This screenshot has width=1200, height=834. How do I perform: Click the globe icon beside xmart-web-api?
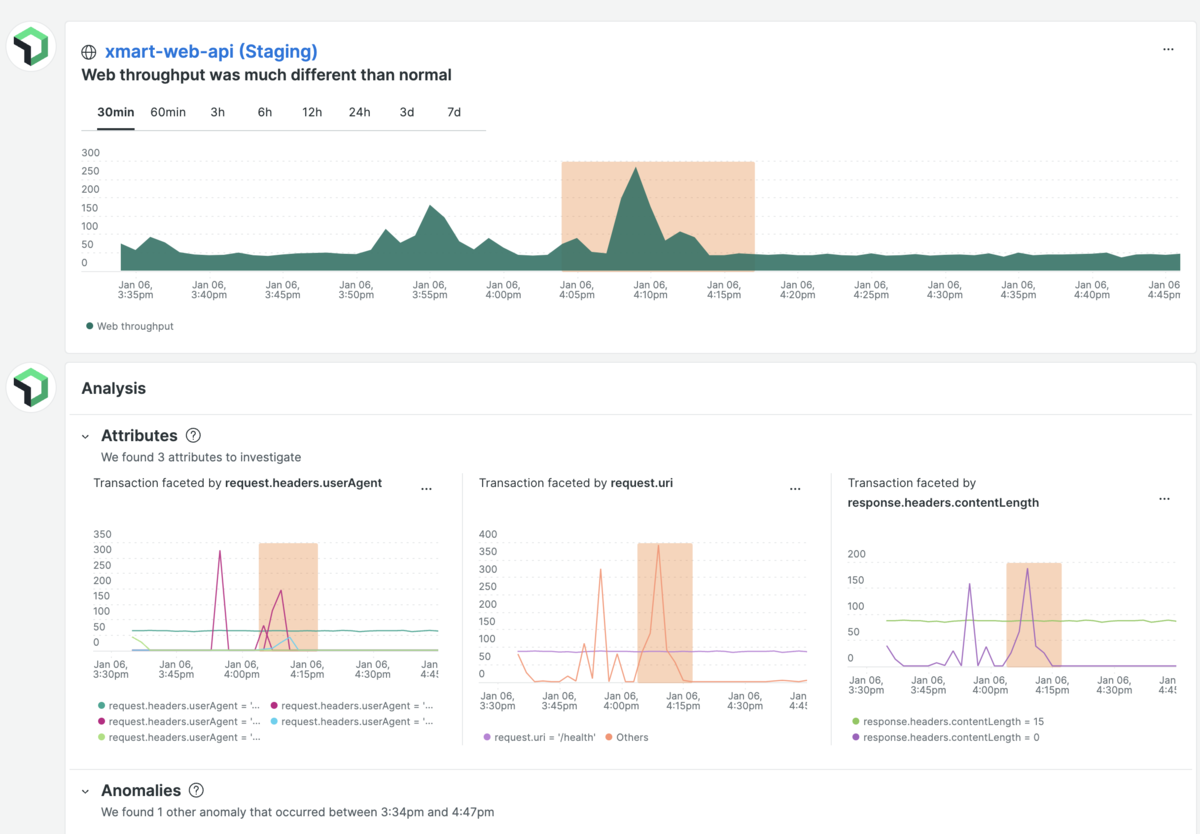[x=89, y=52]
